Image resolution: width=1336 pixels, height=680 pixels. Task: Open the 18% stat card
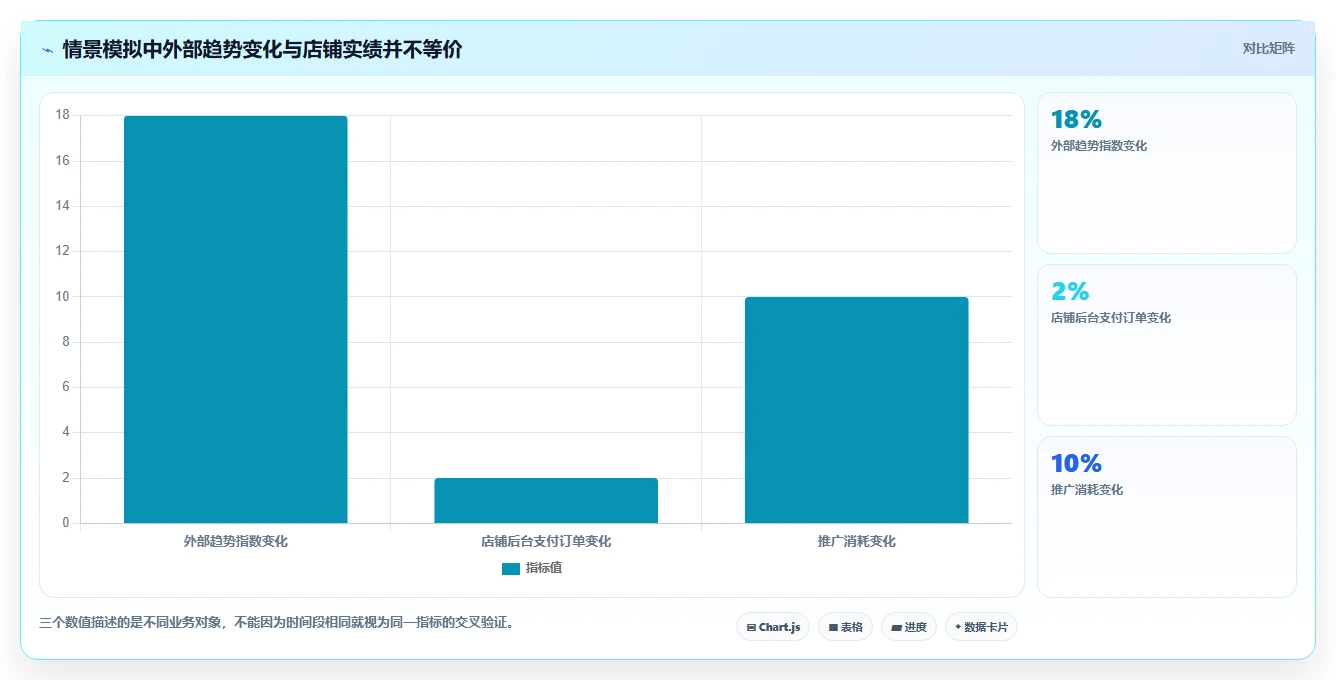(x=1167, y=173)
